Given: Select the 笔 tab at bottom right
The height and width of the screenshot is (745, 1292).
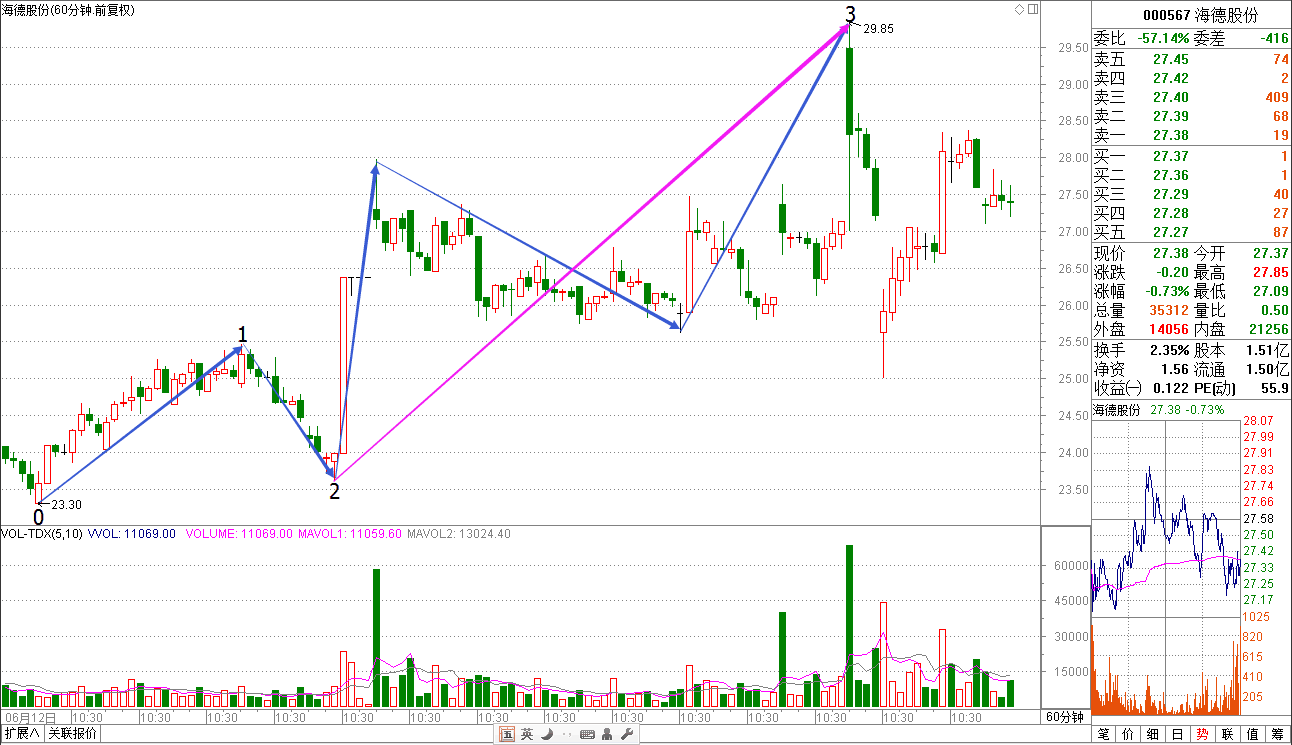Looking at the screenshot, I should 1103,734.
